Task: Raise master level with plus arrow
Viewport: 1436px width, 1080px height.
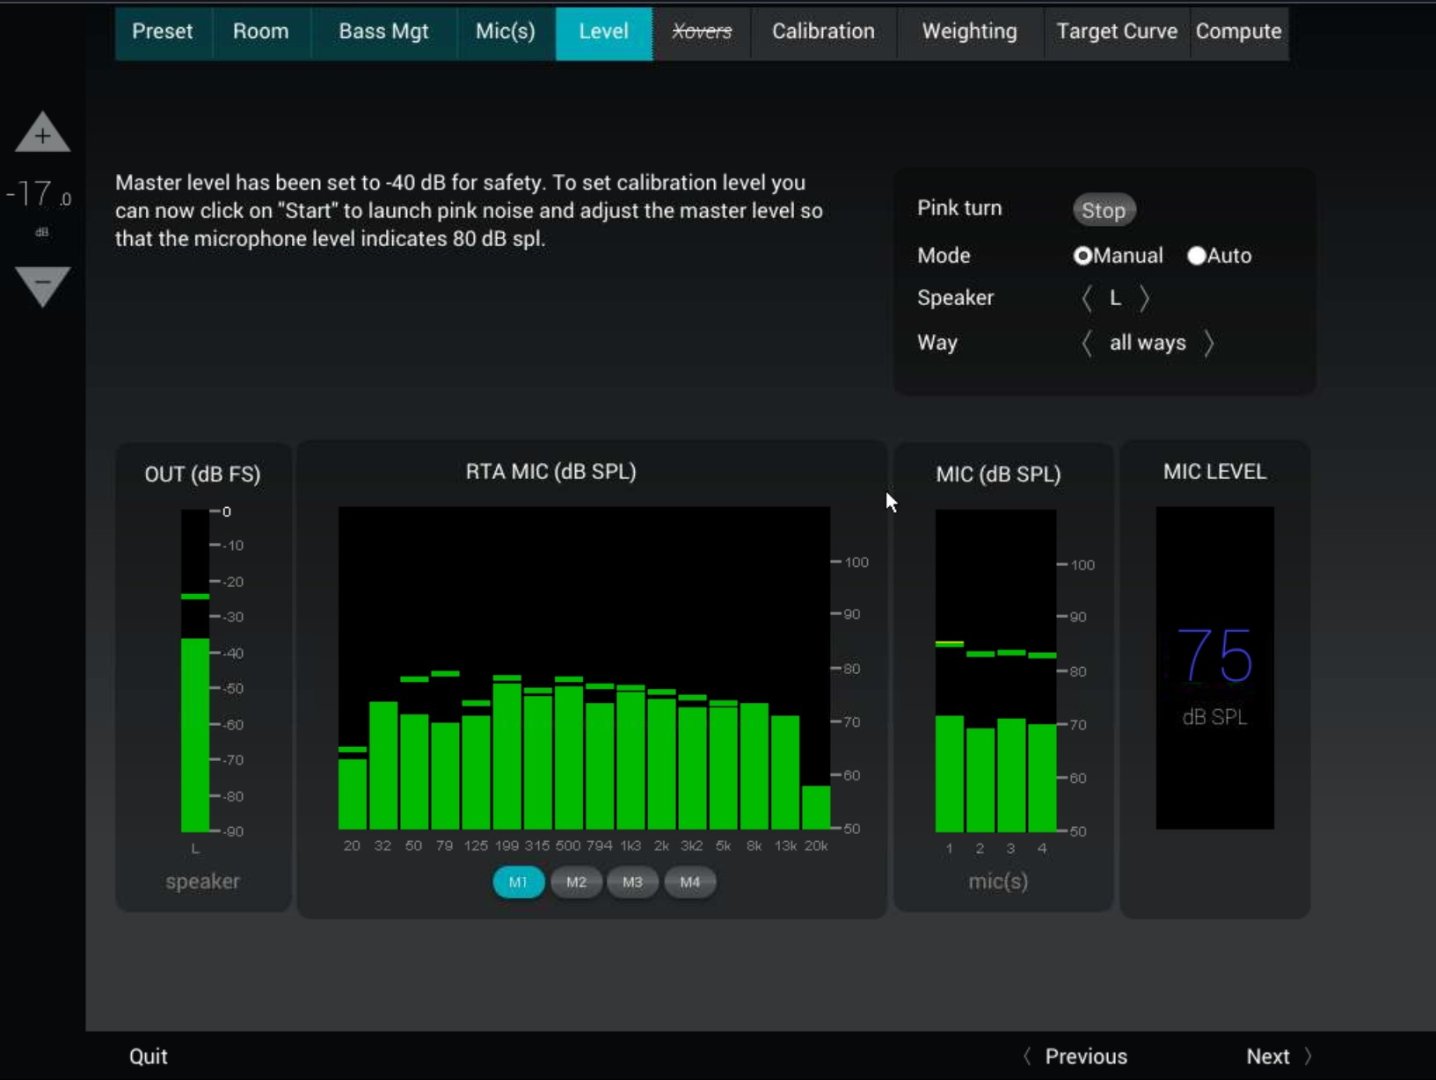Action: (x=42, y=133)
